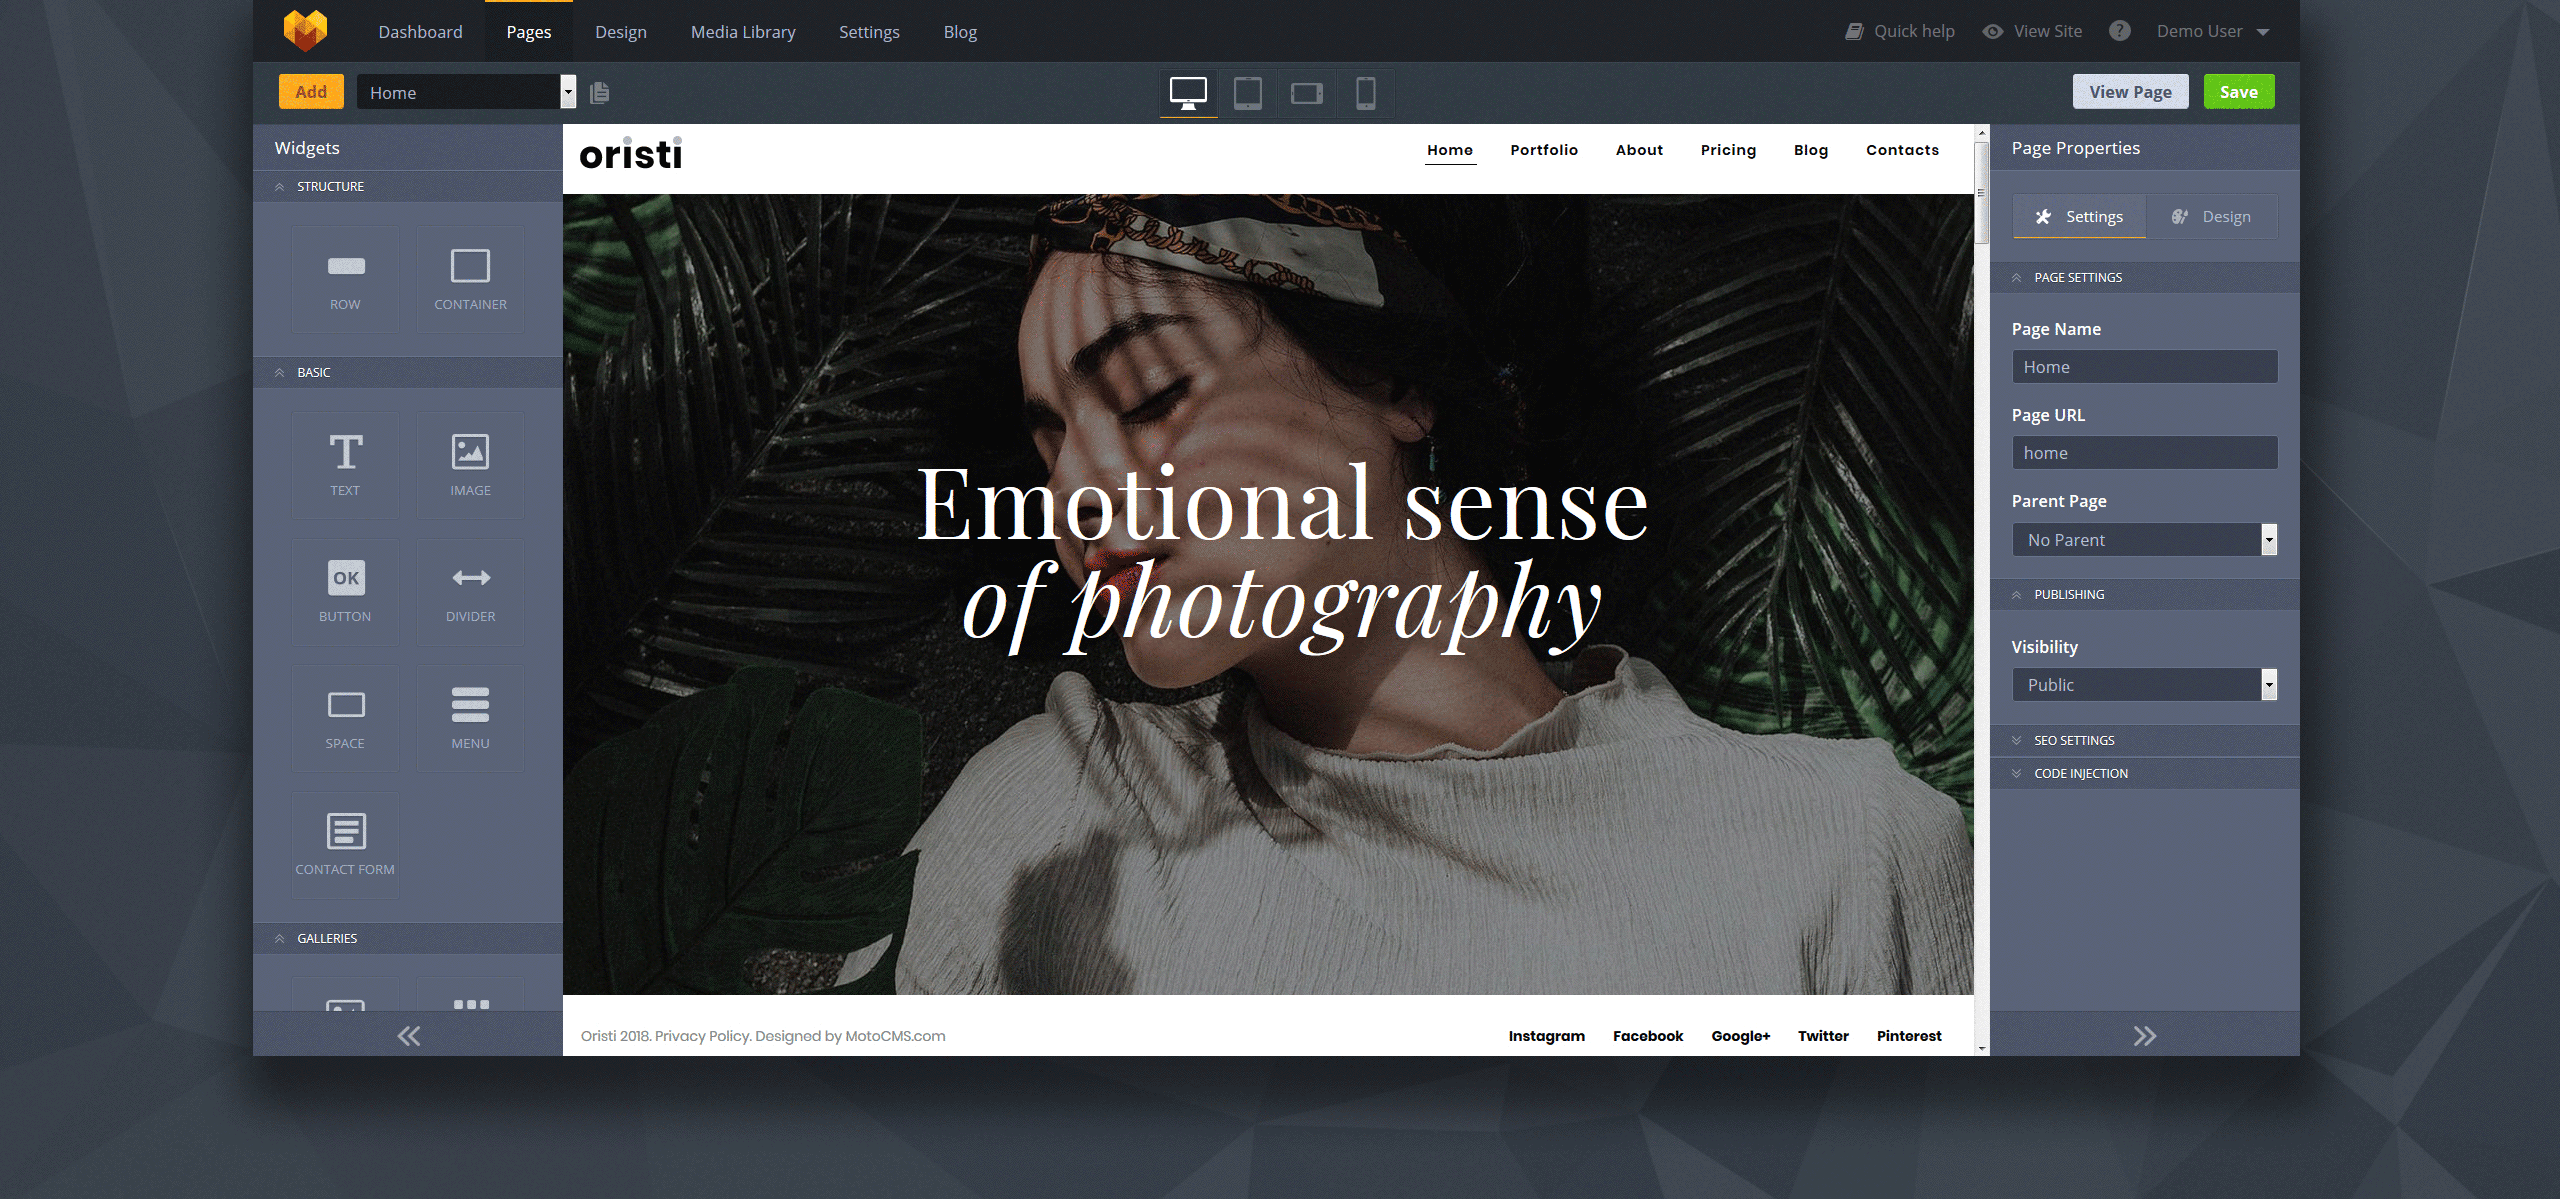Image resolution: width=2560 pixels, height=1199 pixels.
Task: Choose the Divider widget
Action: tap(470, 592)
